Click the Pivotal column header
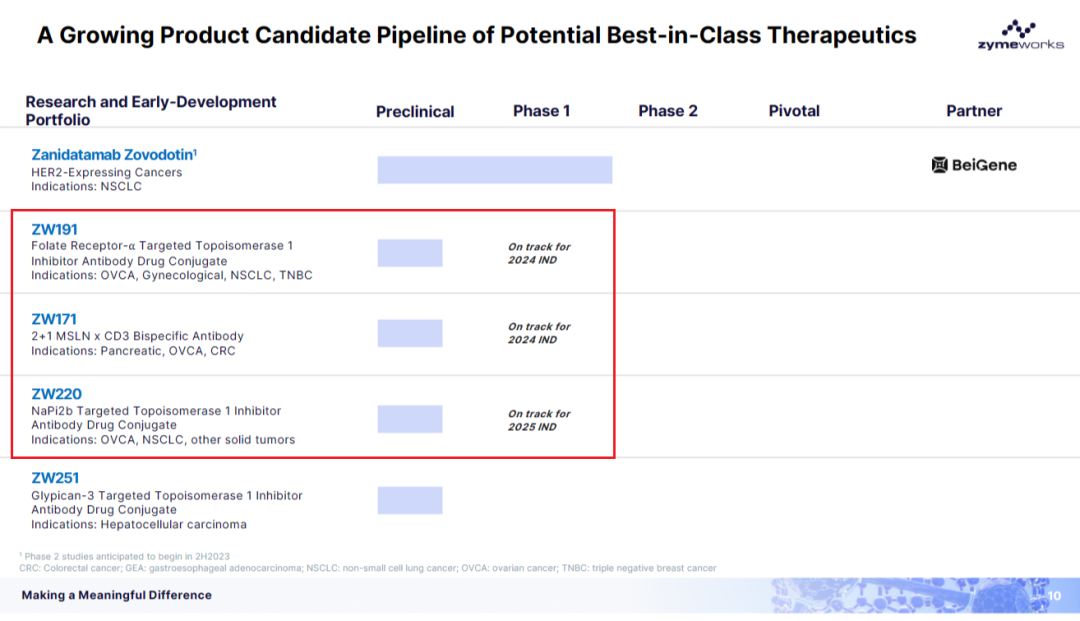 pyautogui.click(x=794, y=111)
